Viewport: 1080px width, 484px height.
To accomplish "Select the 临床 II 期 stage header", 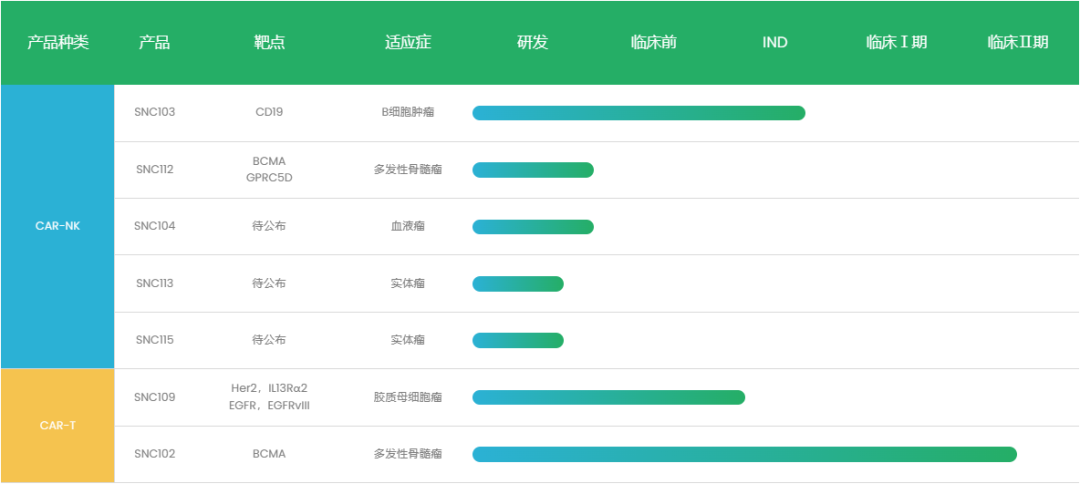I will pos(1017,42).
